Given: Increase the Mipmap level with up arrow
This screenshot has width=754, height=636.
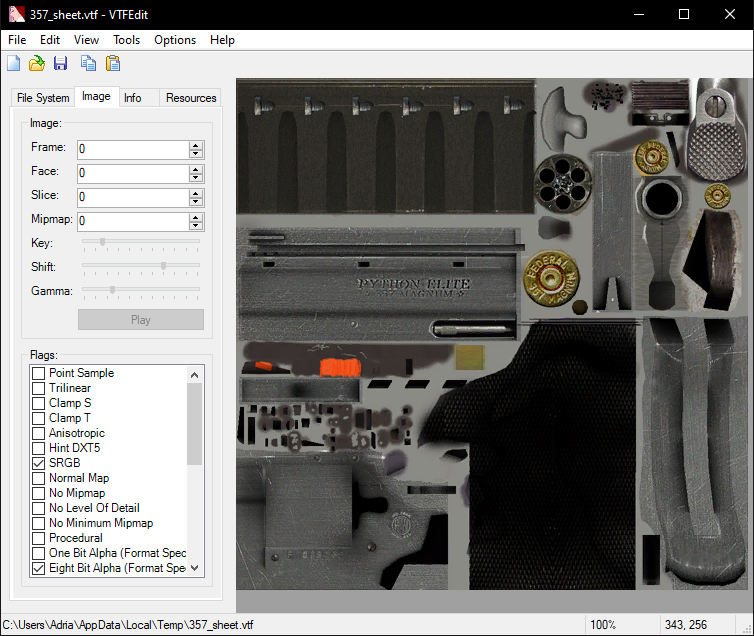Looking at the screenshot, I should (196, 217).
